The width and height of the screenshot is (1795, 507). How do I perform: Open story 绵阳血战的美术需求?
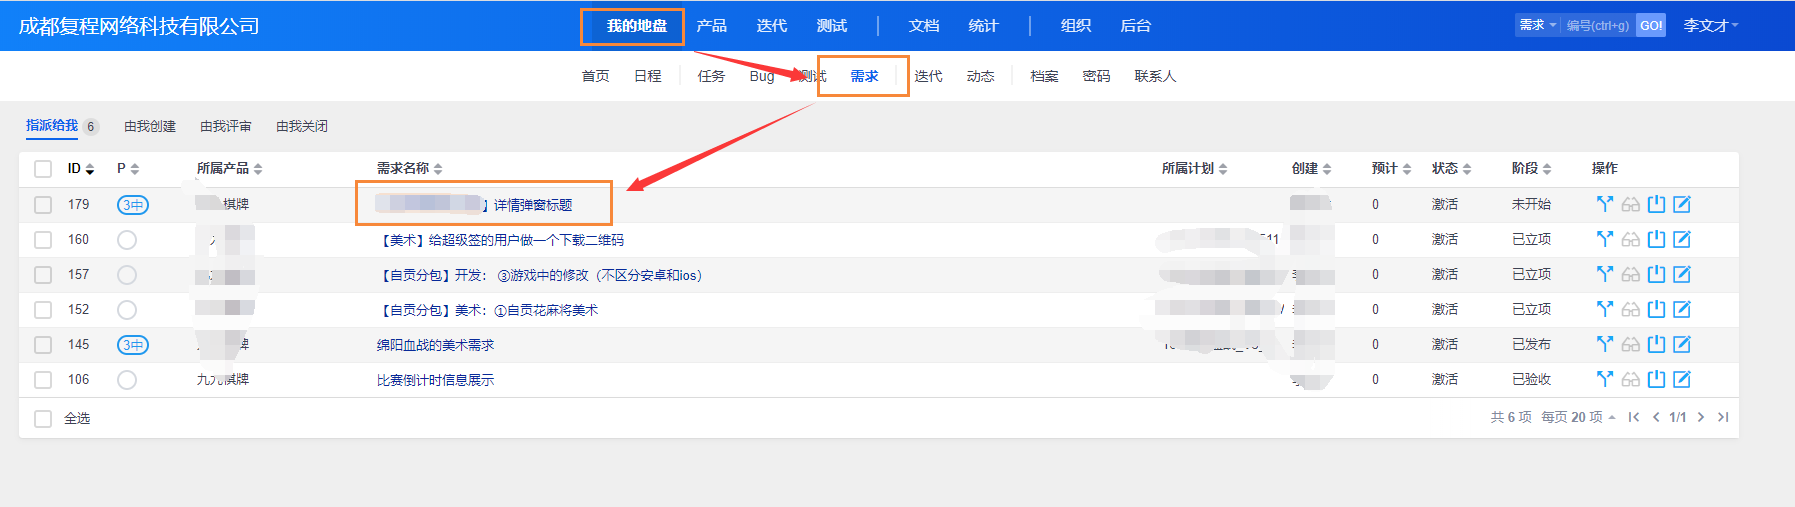pos(435,345)
